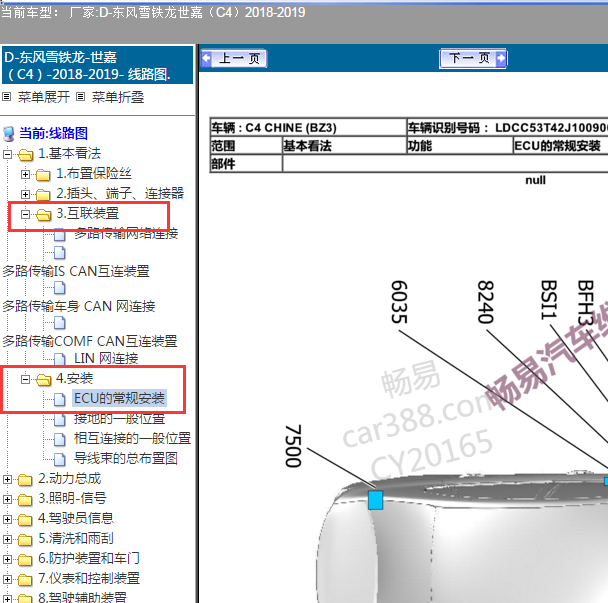Select 5.清洗和雨刮 folder label
Image resolution: width=608 pixels, height=603 pixels.
(76, 538)
